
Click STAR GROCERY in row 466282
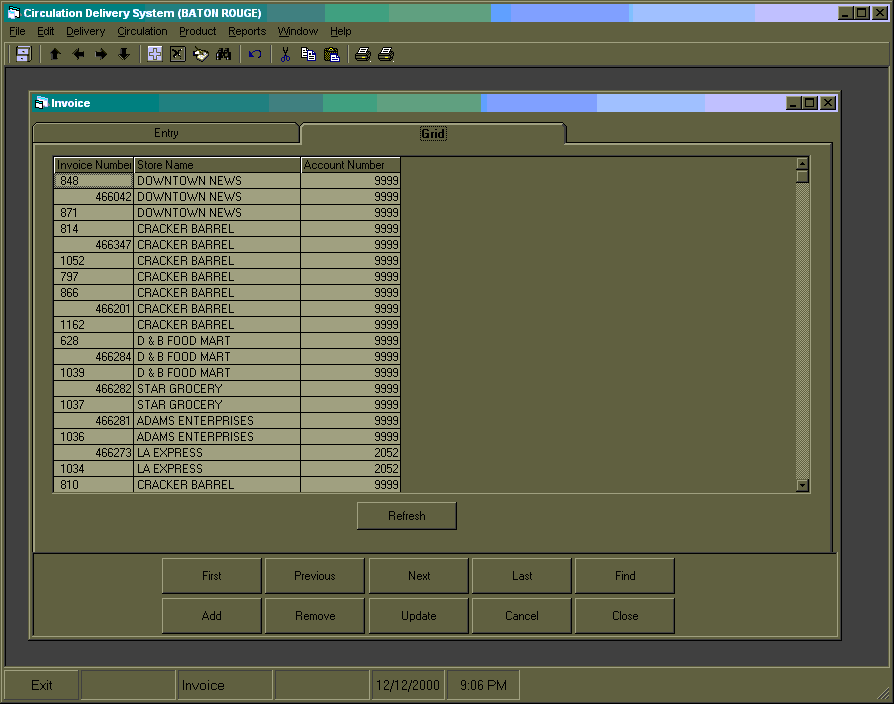point(217,389)
